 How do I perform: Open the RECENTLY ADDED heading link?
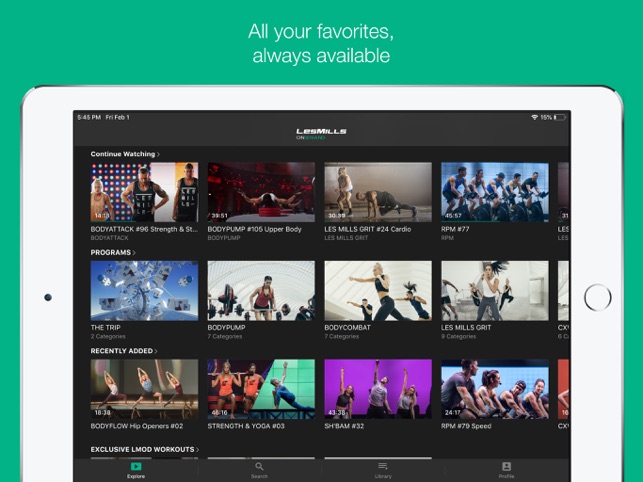coord(122,351)
